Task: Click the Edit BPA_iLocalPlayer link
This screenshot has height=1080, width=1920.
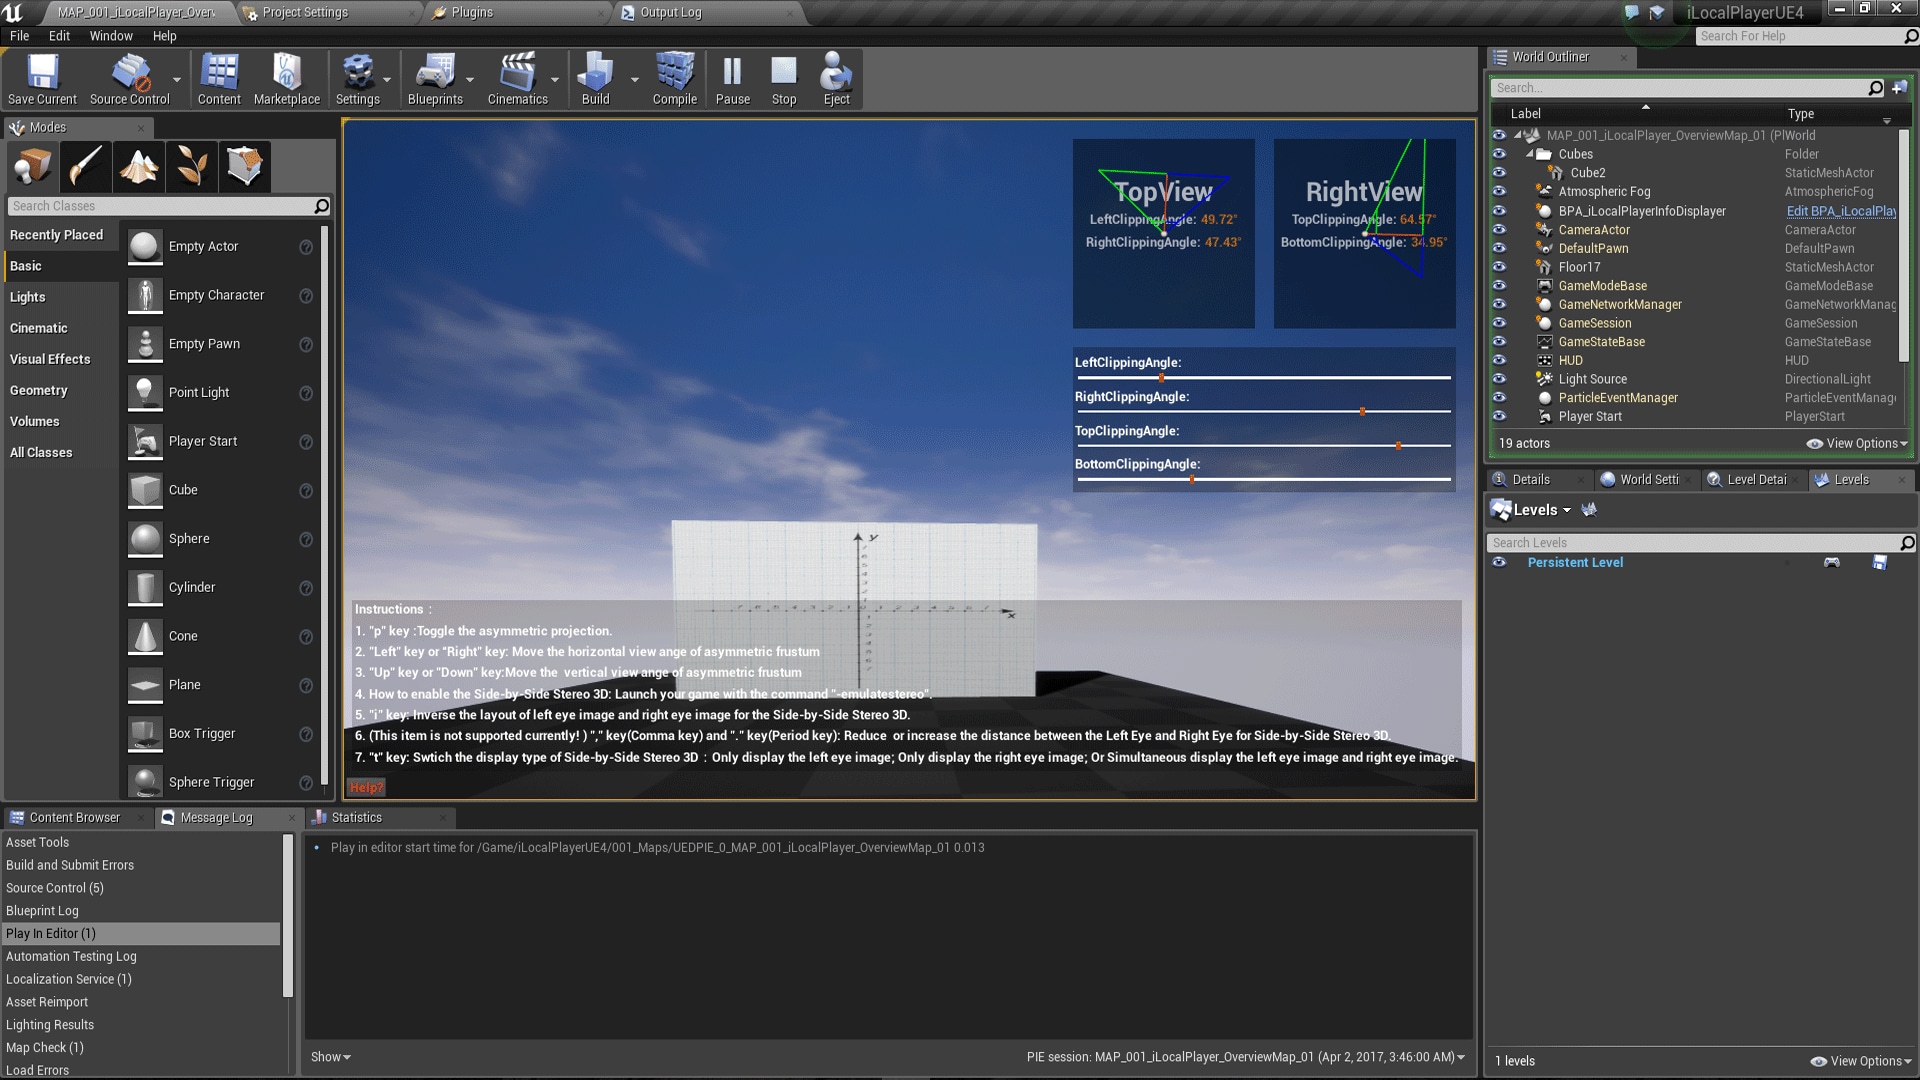Action: point(1841,211)
